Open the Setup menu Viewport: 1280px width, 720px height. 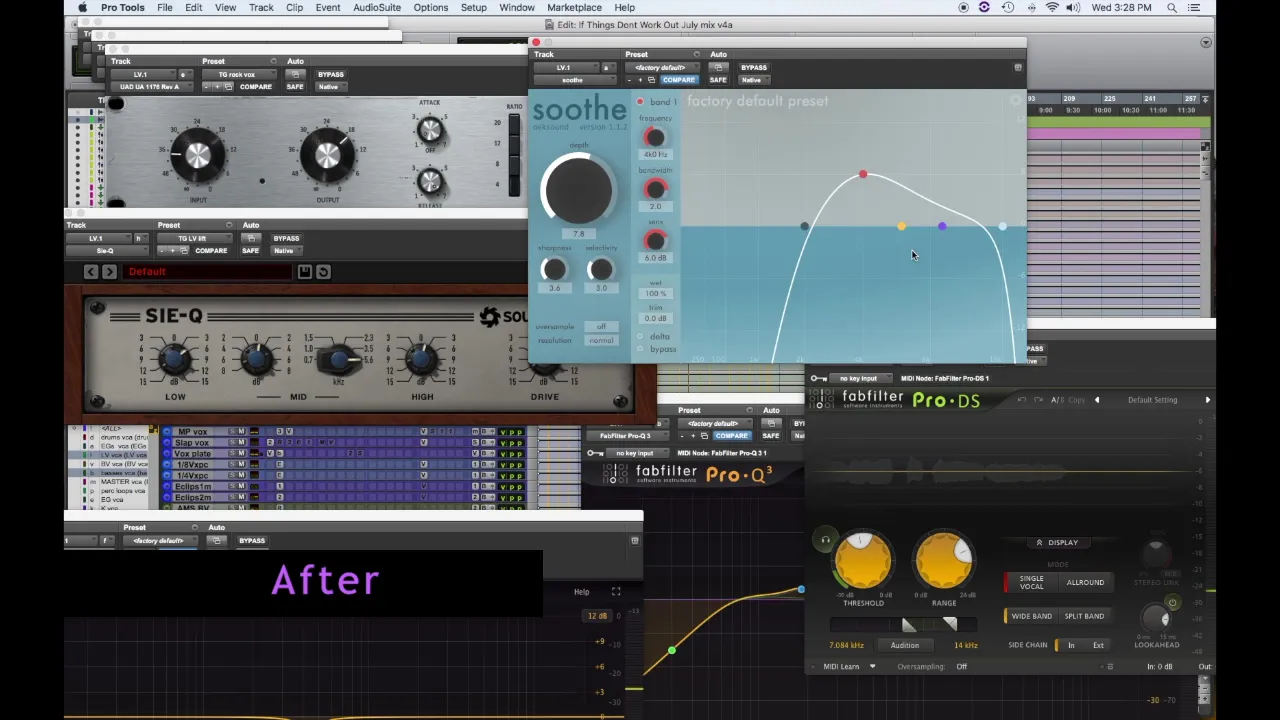pos(474,7)
